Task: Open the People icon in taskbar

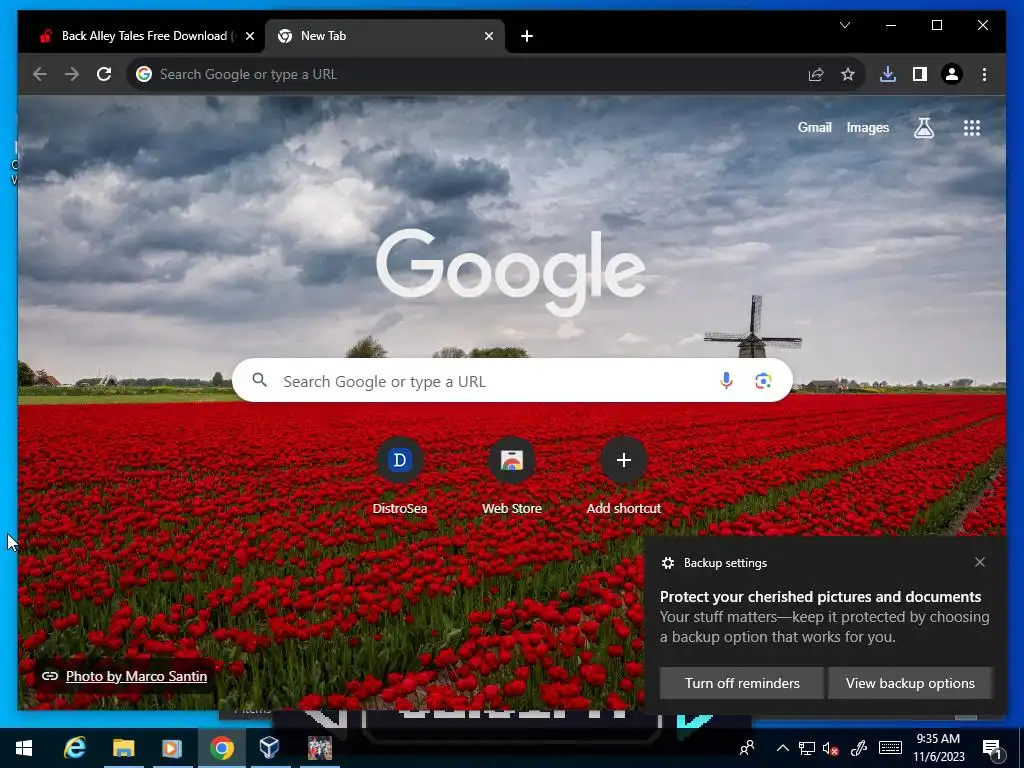Action: tap(746, 748)
